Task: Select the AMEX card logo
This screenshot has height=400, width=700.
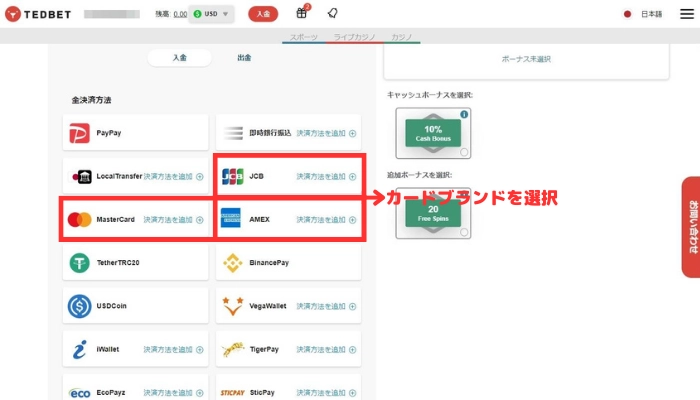Action: 231,218
